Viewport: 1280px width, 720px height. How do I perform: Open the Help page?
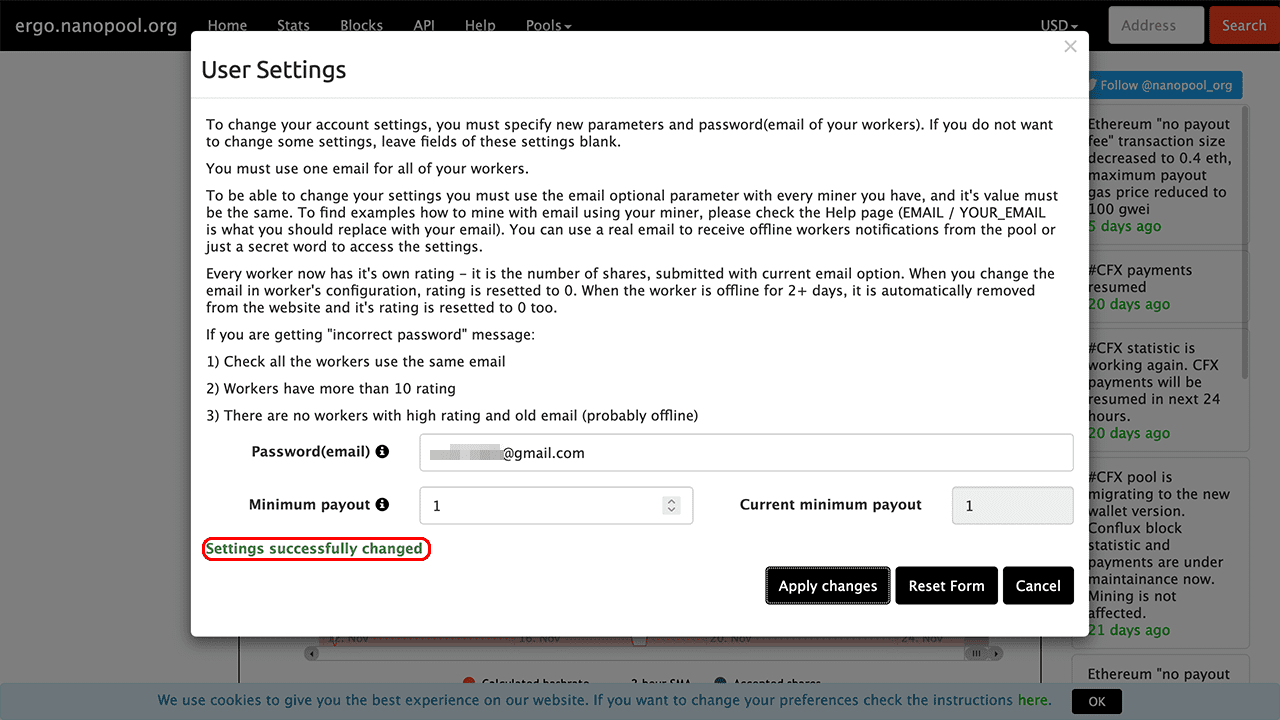(x=480, y=26)
